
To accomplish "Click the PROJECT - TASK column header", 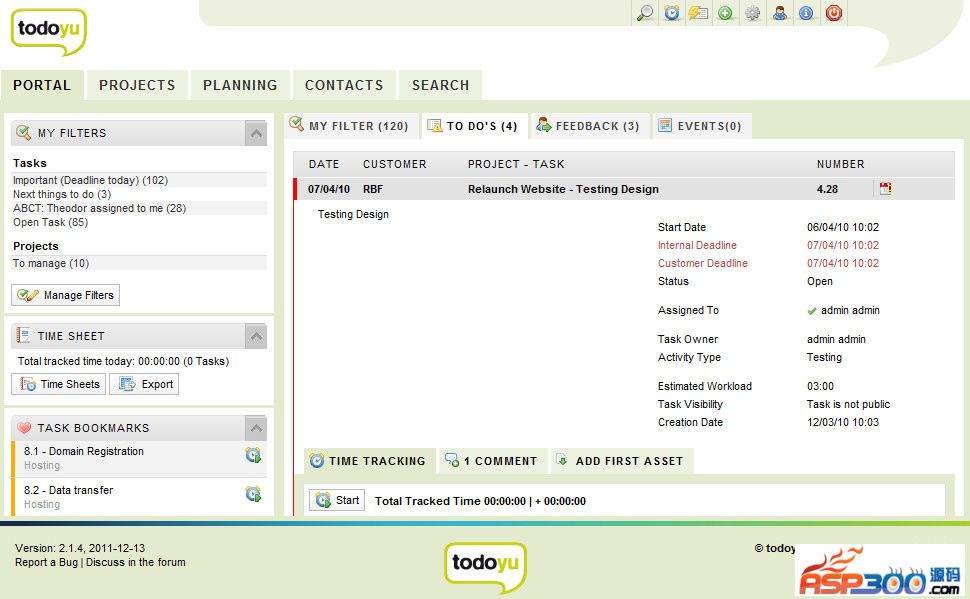I will (x=516, y=165).
